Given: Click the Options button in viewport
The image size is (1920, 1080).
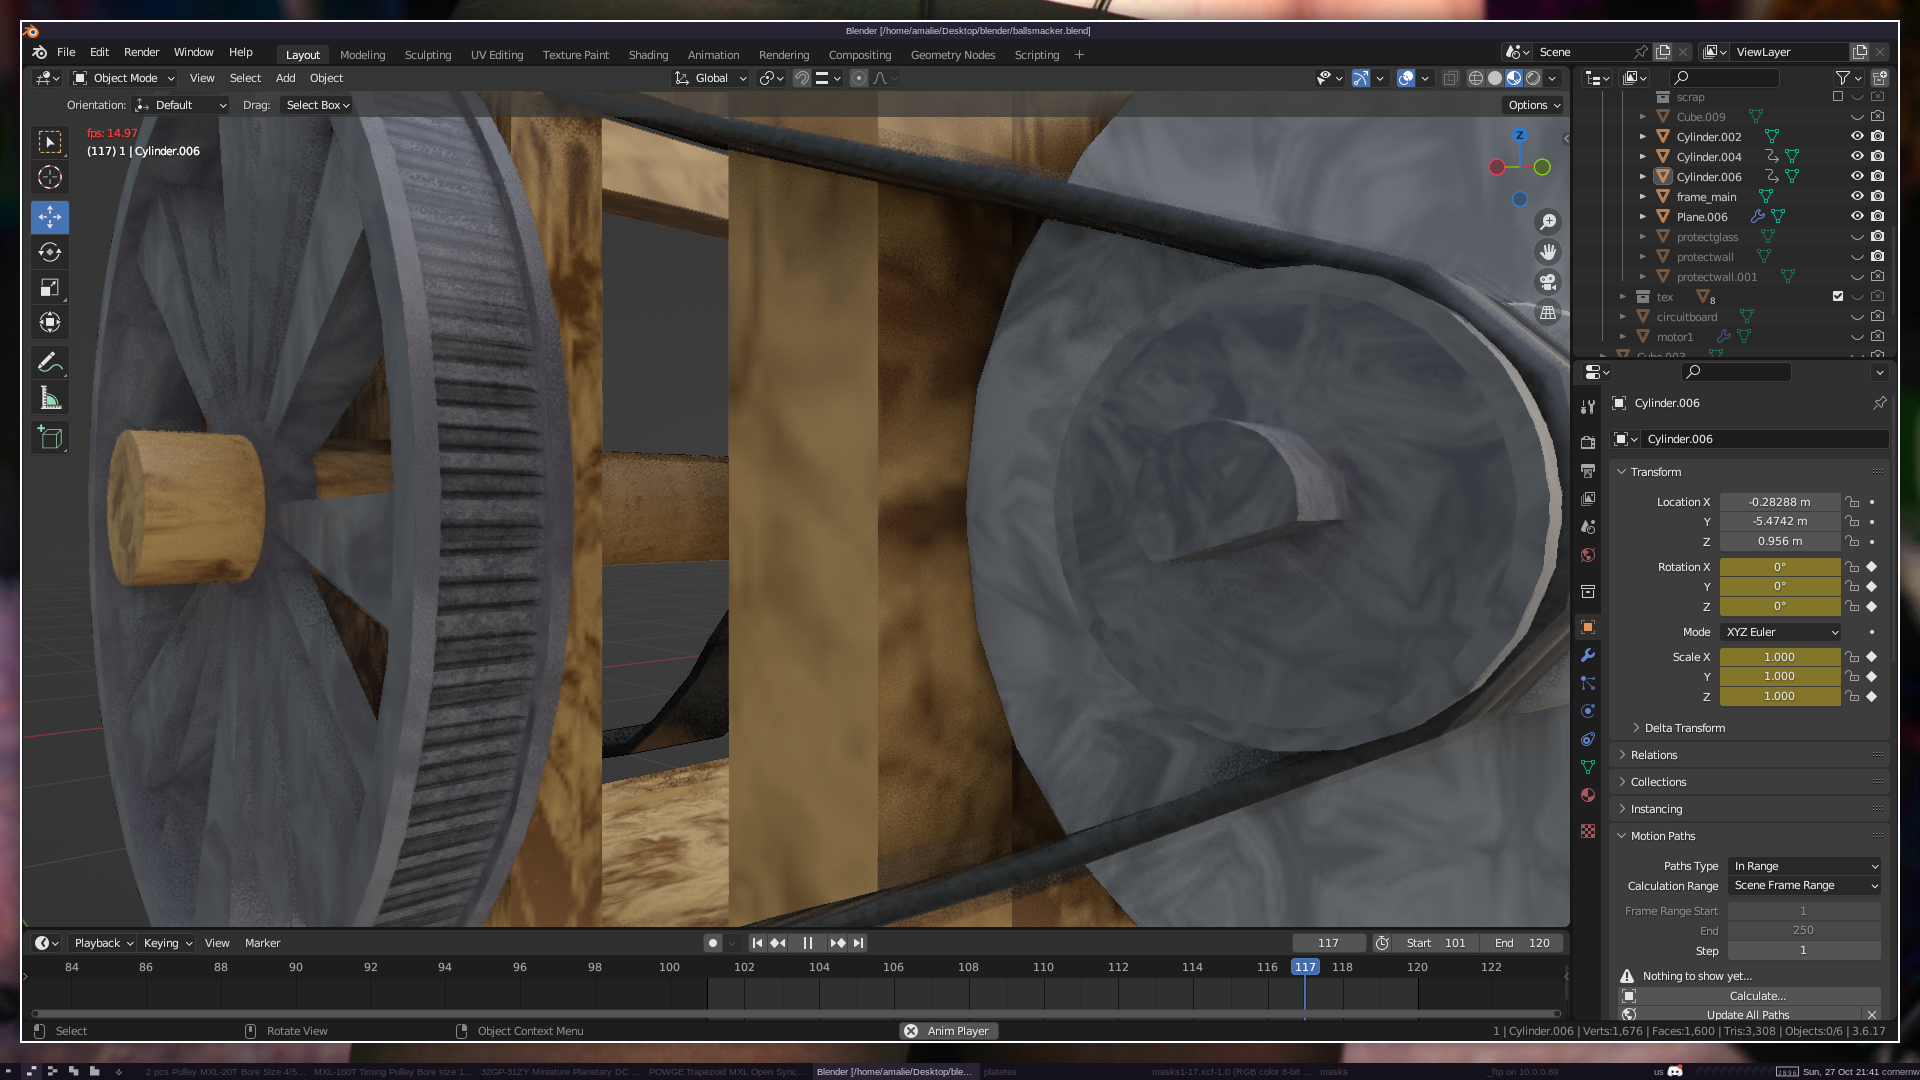Looking at the screenshot, I should [1534, 105].
